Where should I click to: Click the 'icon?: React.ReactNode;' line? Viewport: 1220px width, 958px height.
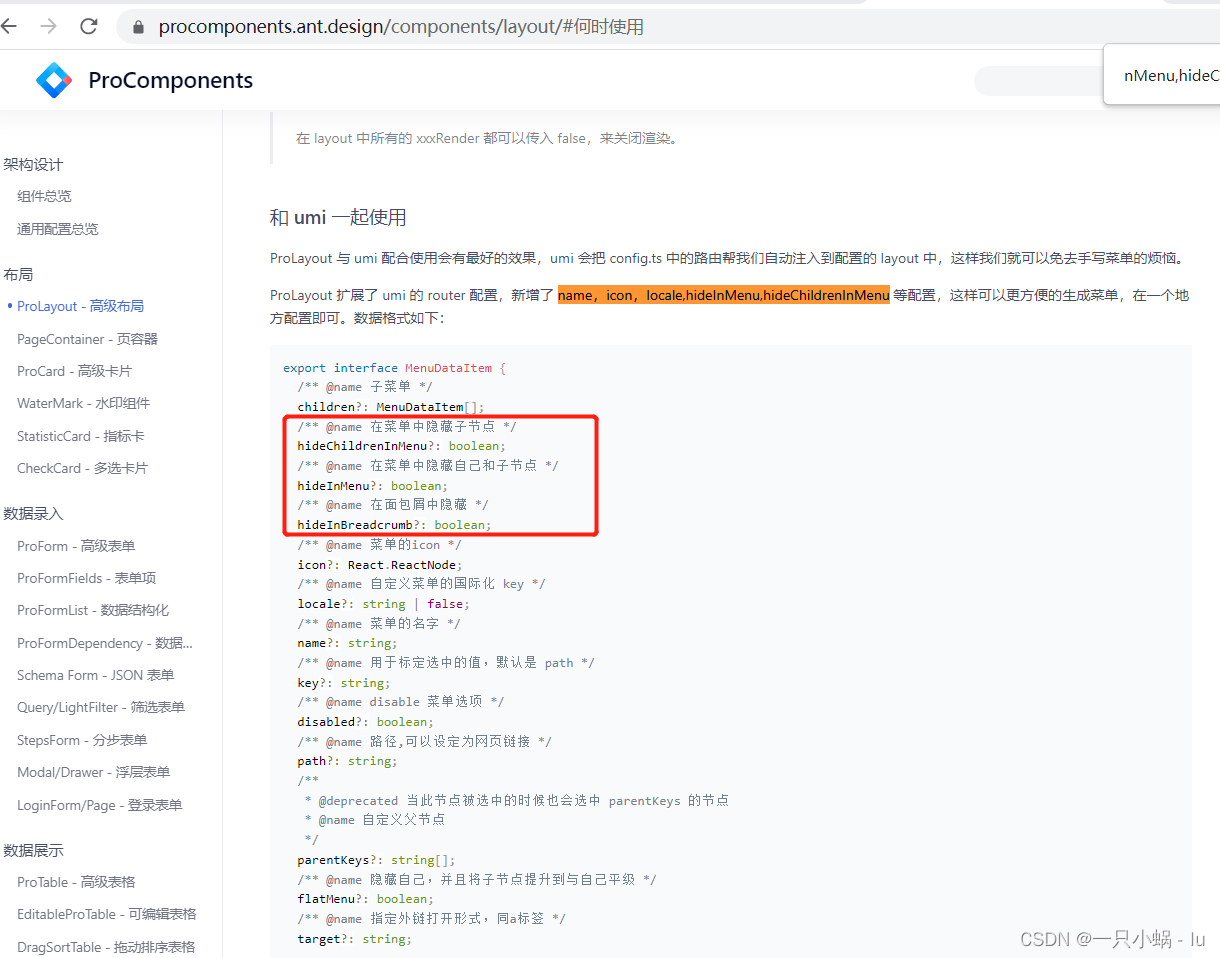tap(380, 565)
